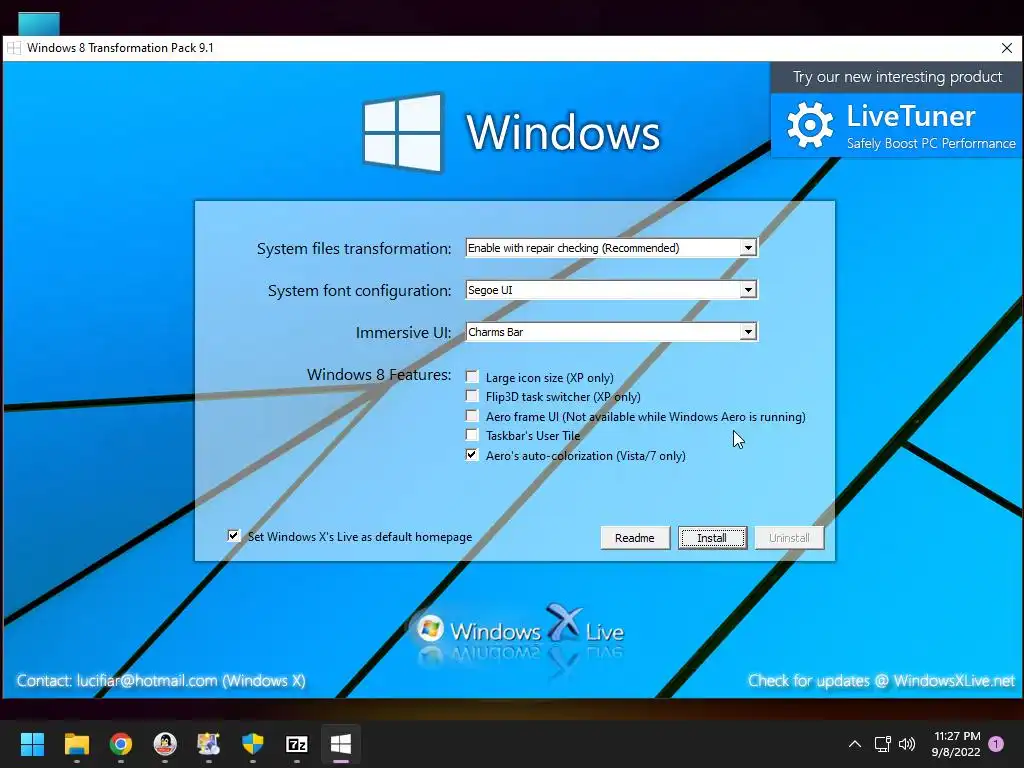Tick the Aero frame UI checkbox

click(x=472, y=415)
